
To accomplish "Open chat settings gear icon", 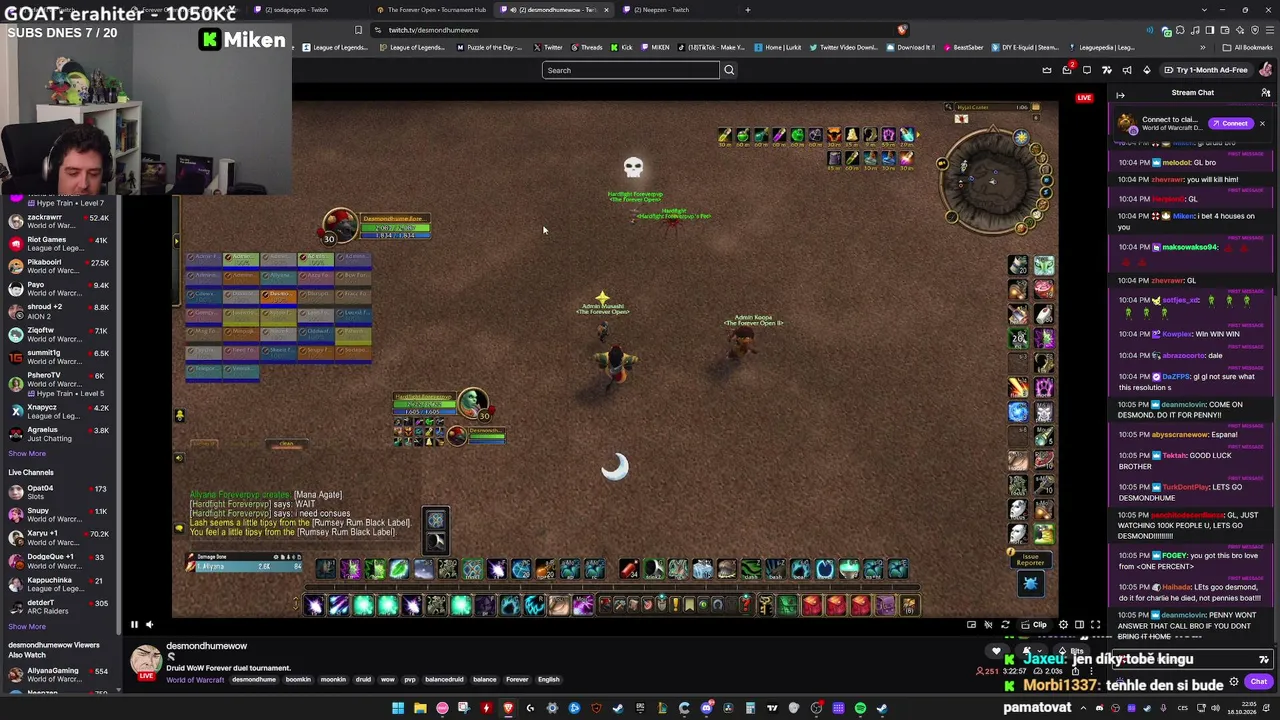I will click(x=1234, y=682).
